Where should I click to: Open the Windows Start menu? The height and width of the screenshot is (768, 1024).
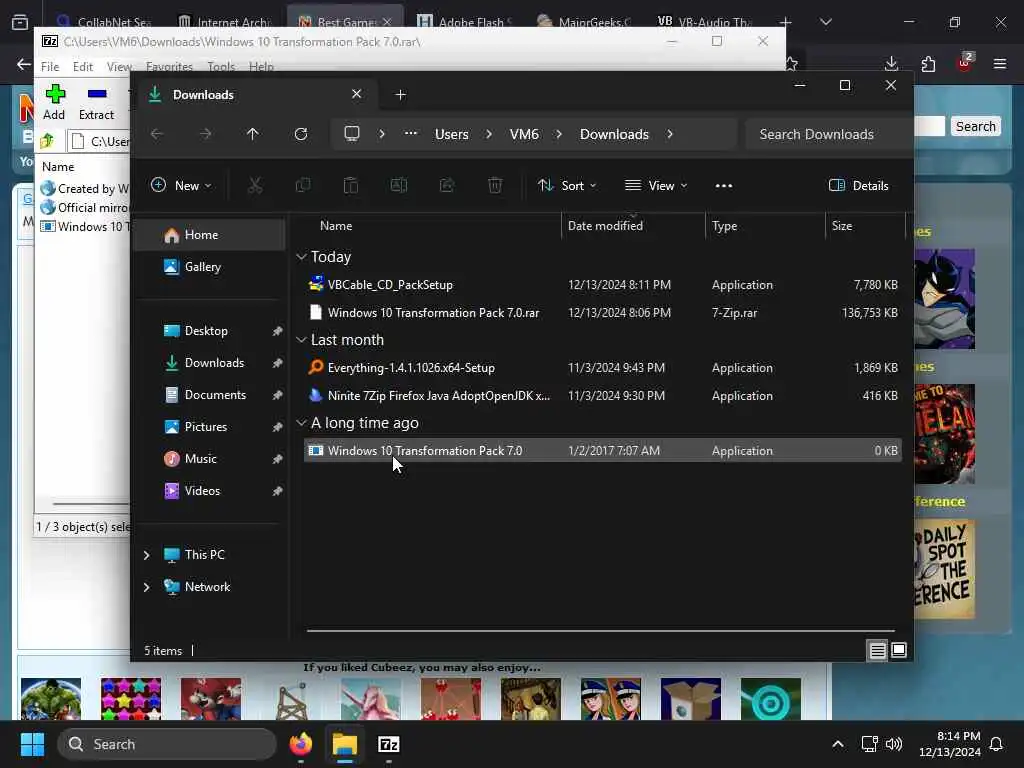[32, 744]
